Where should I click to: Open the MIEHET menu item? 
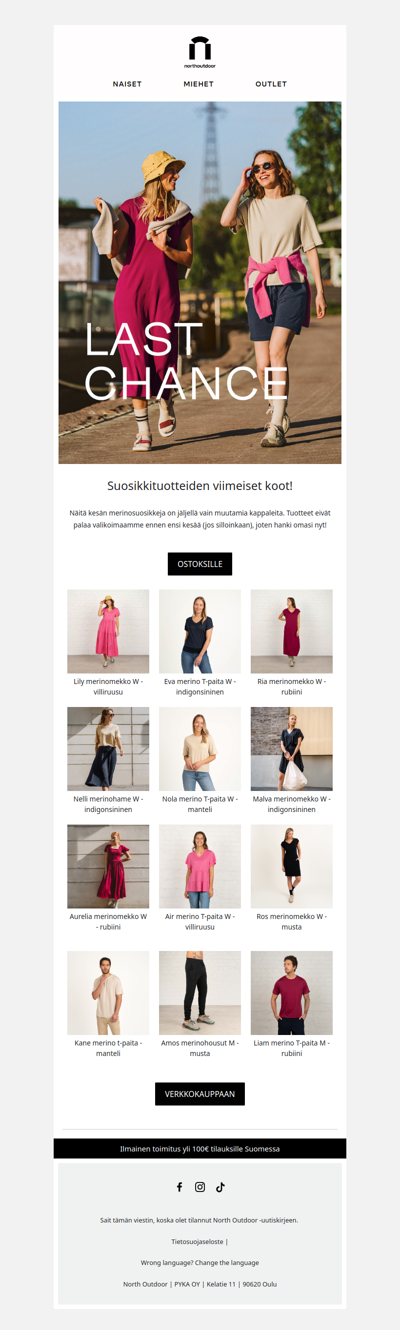click(198, 84)
